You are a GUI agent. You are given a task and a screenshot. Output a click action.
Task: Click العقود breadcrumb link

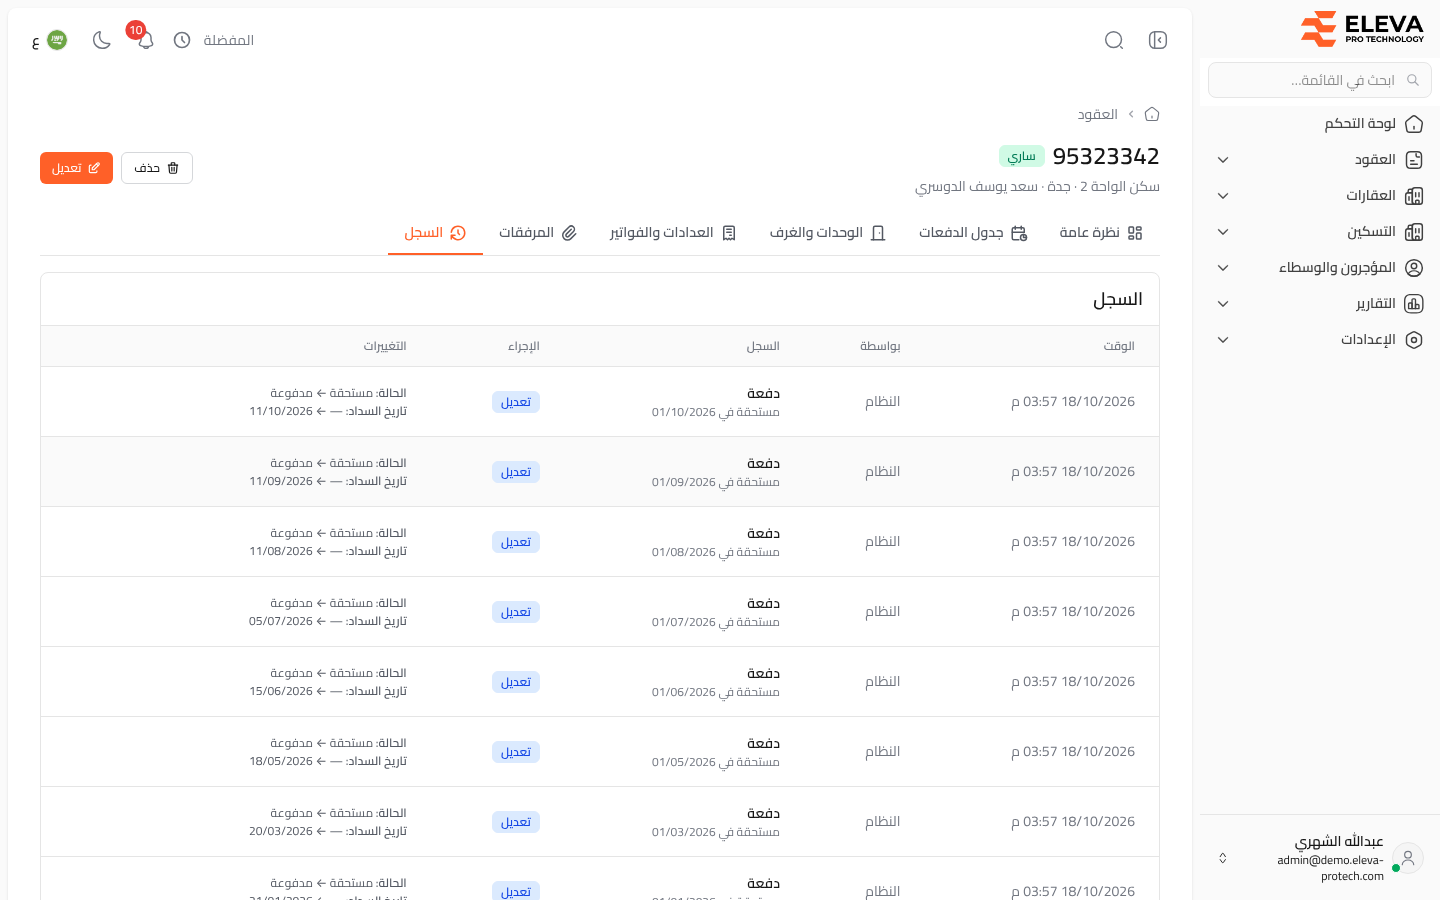pos(1097,114)
